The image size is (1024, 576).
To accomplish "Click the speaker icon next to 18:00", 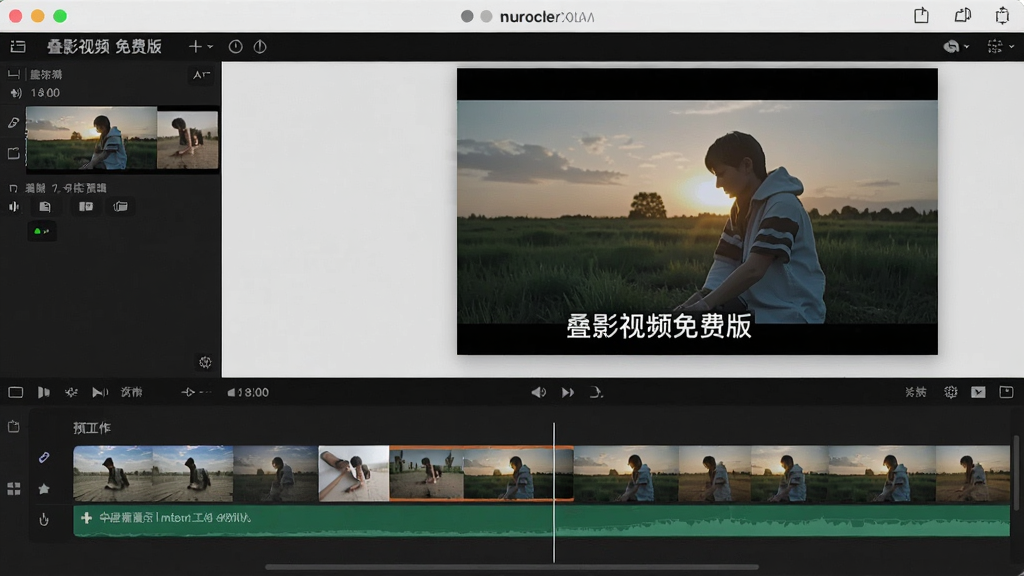I will pos(16,93).
